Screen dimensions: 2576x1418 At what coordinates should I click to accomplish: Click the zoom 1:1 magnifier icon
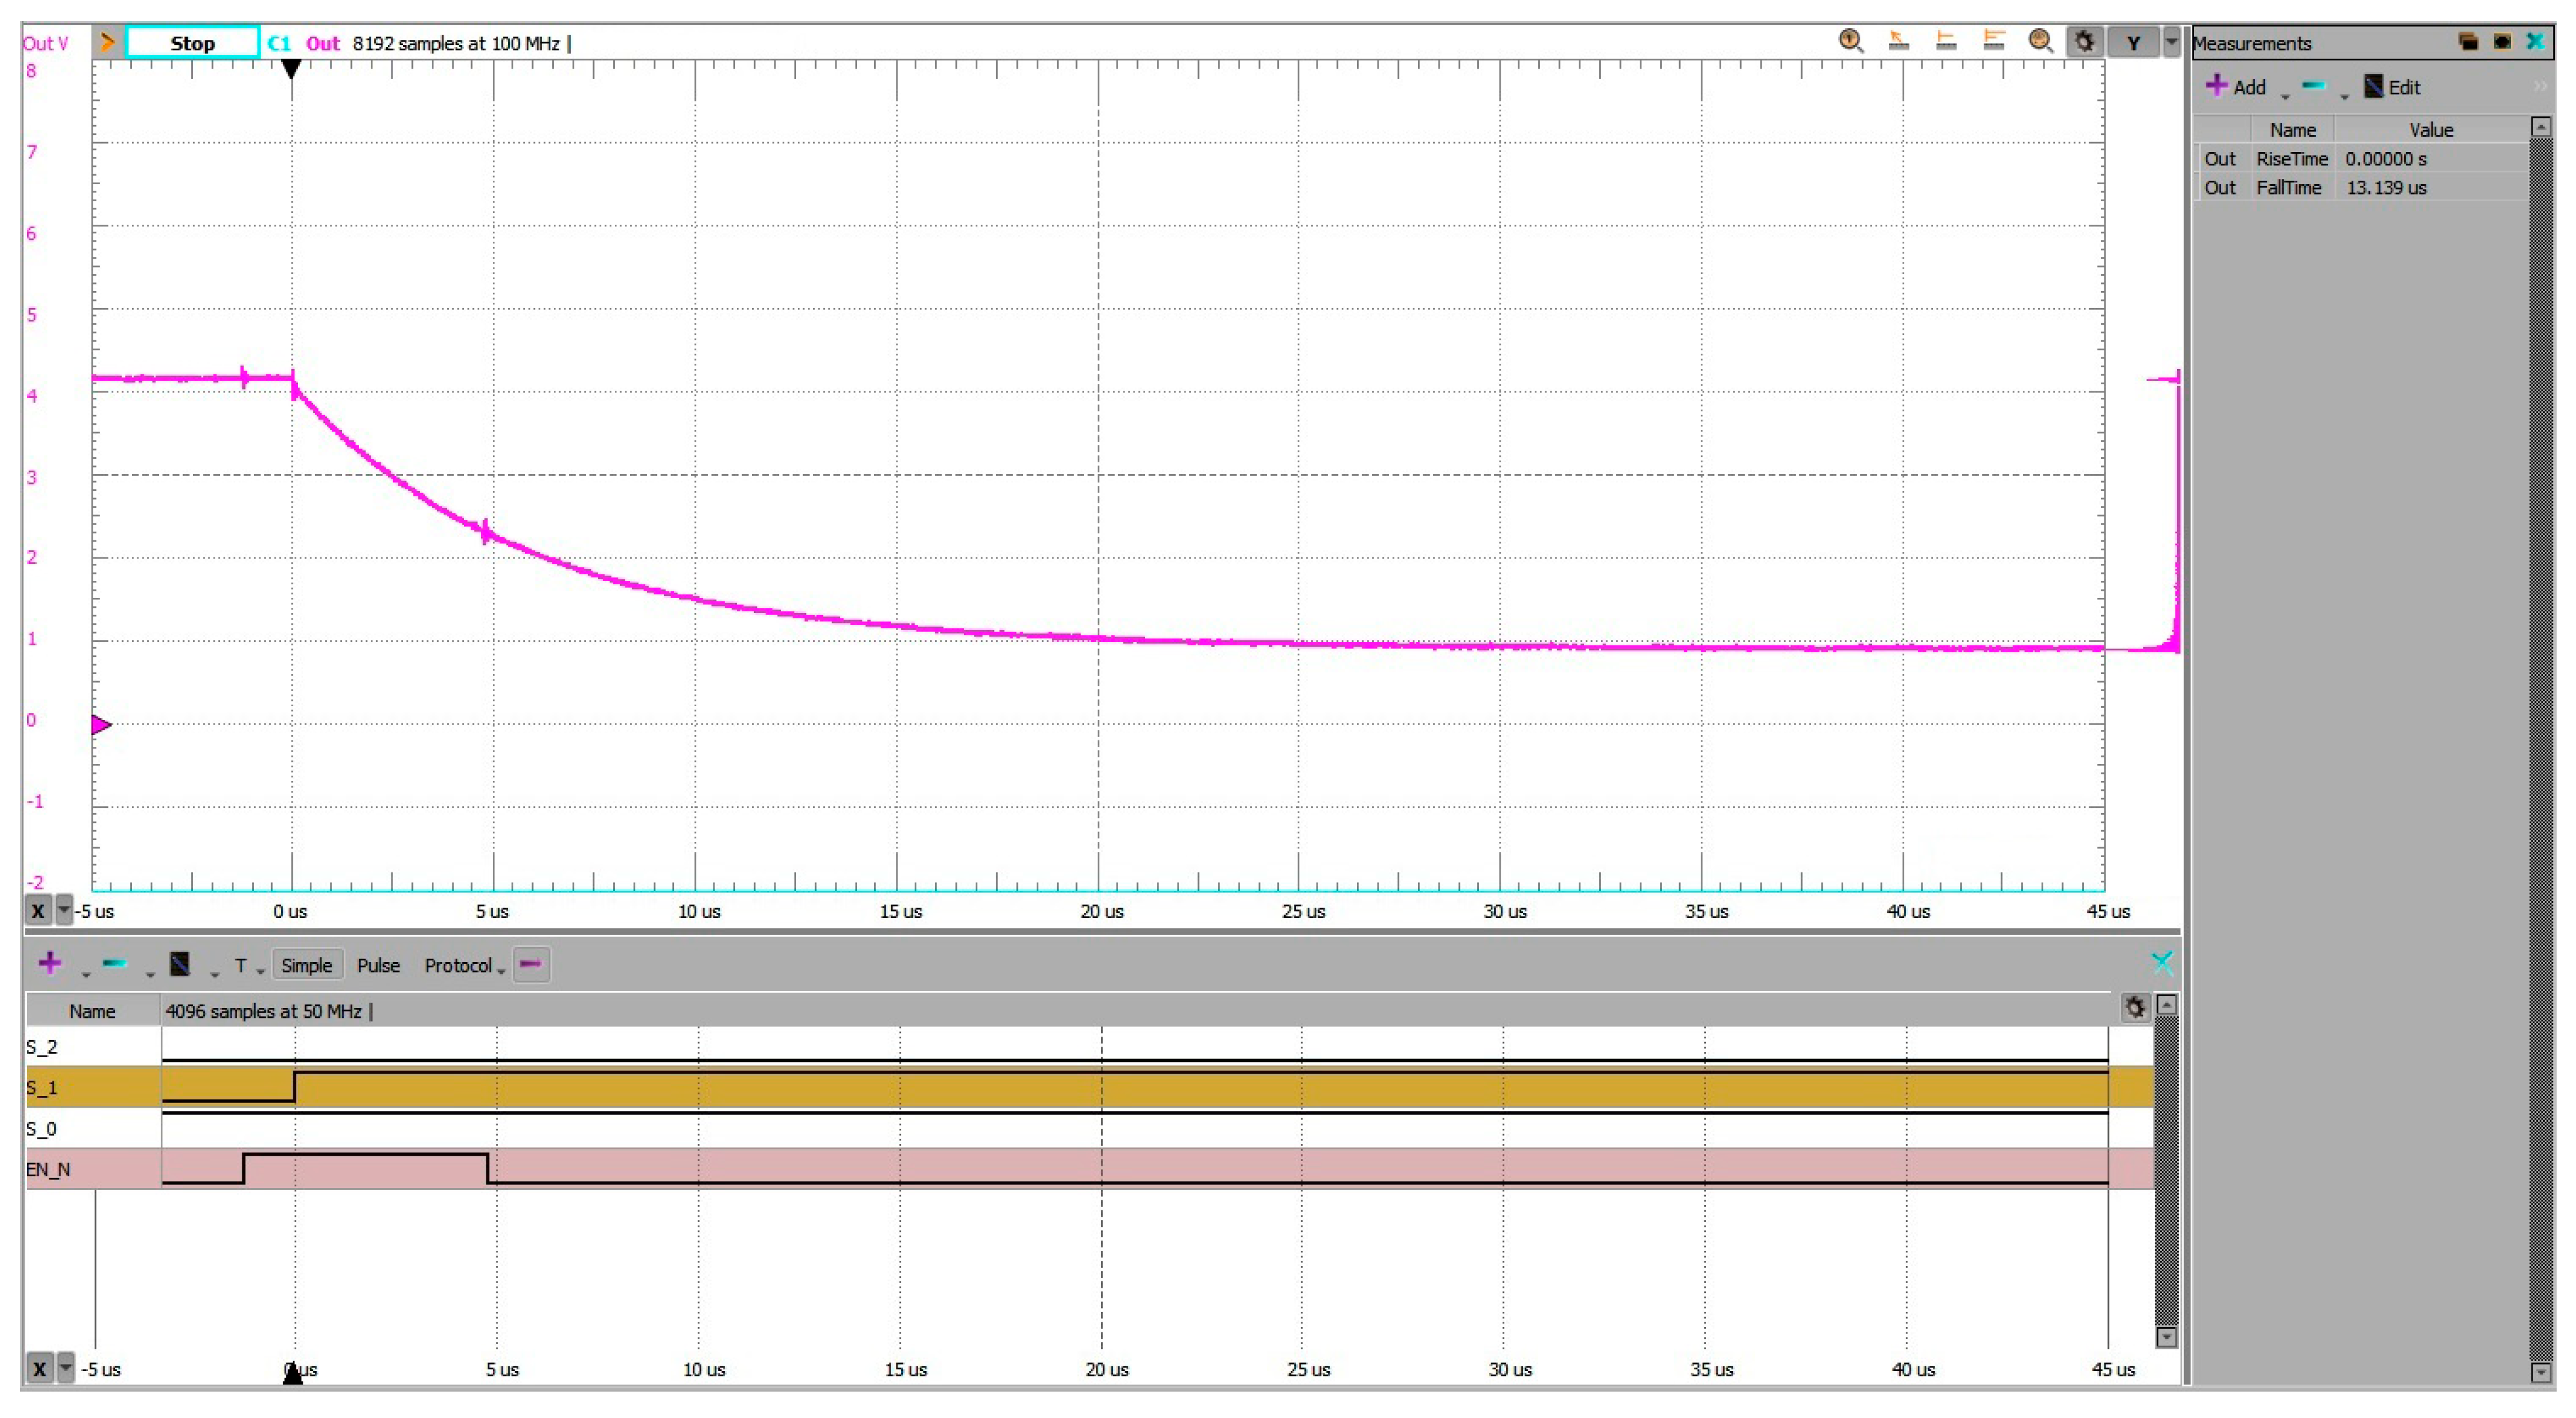1851,41
